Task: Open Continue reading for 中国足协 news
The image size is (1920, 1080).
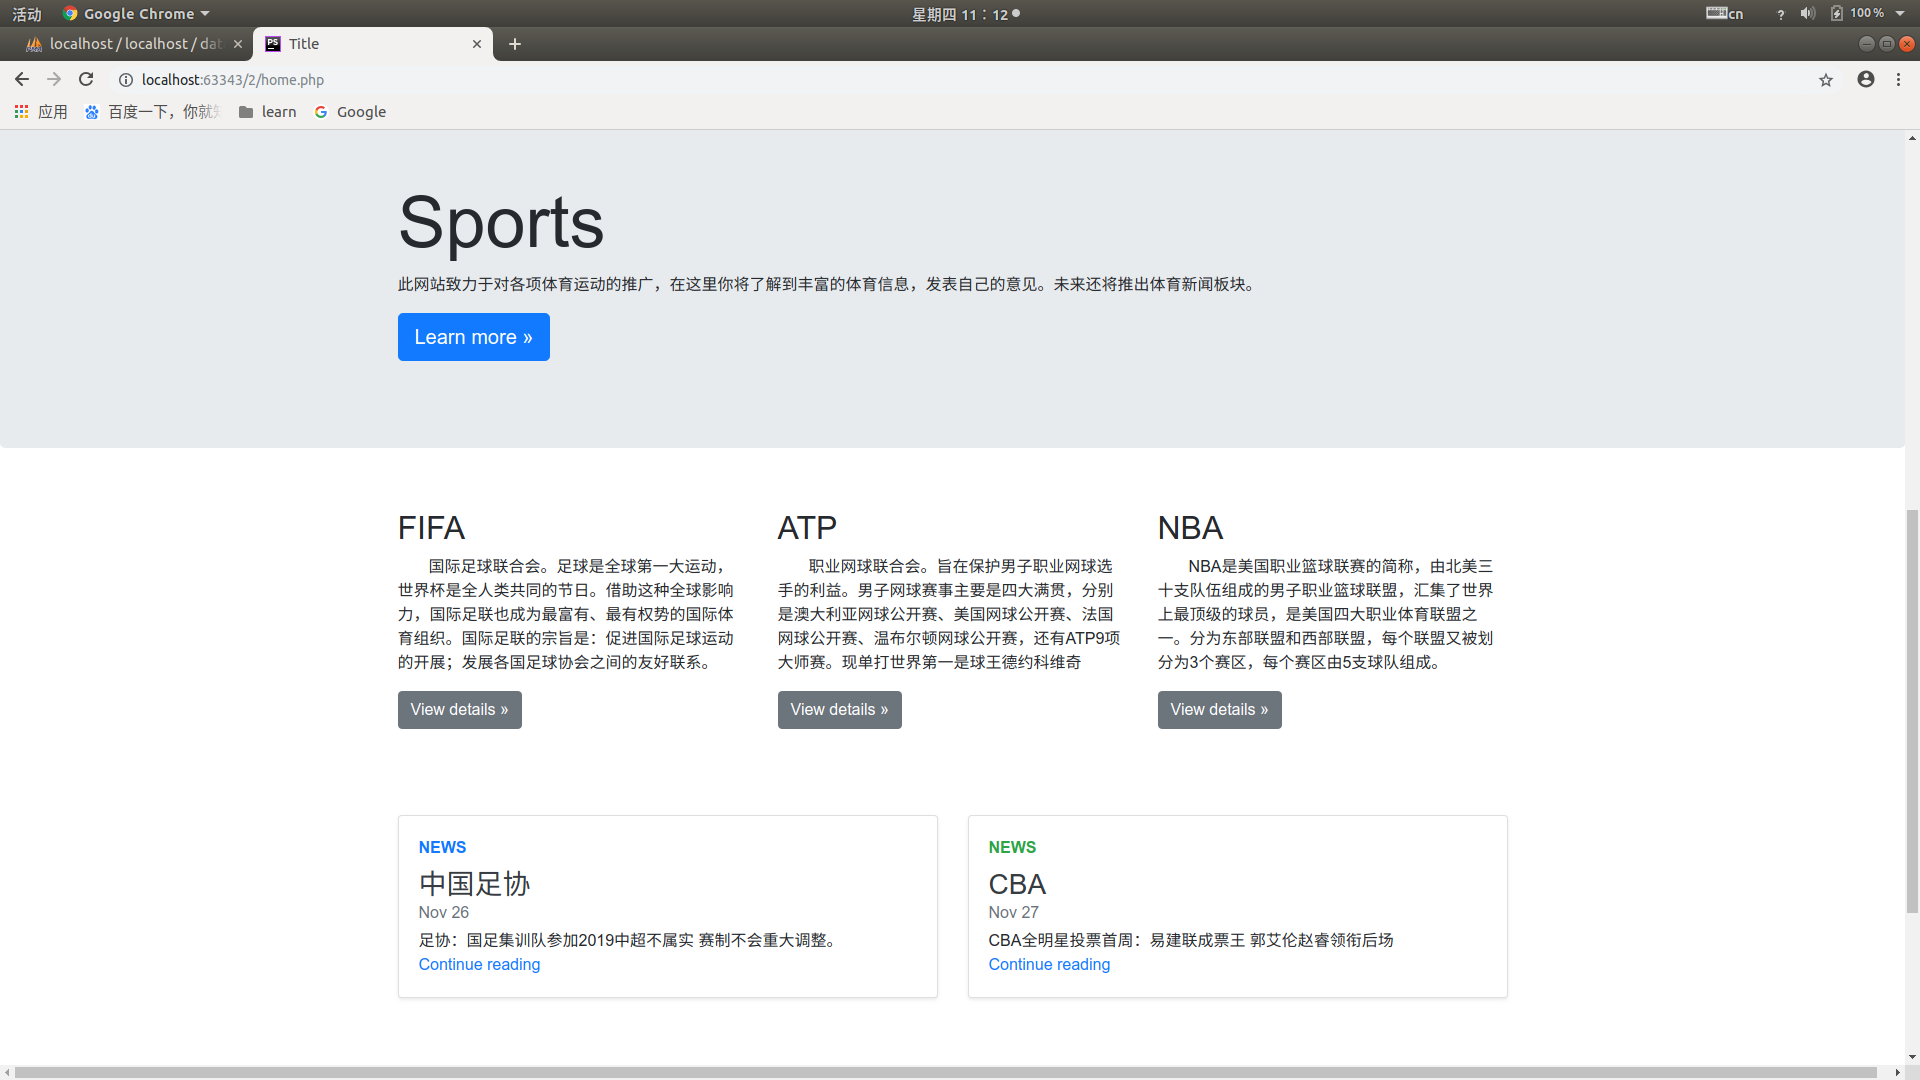Action: tap(479, 964)
